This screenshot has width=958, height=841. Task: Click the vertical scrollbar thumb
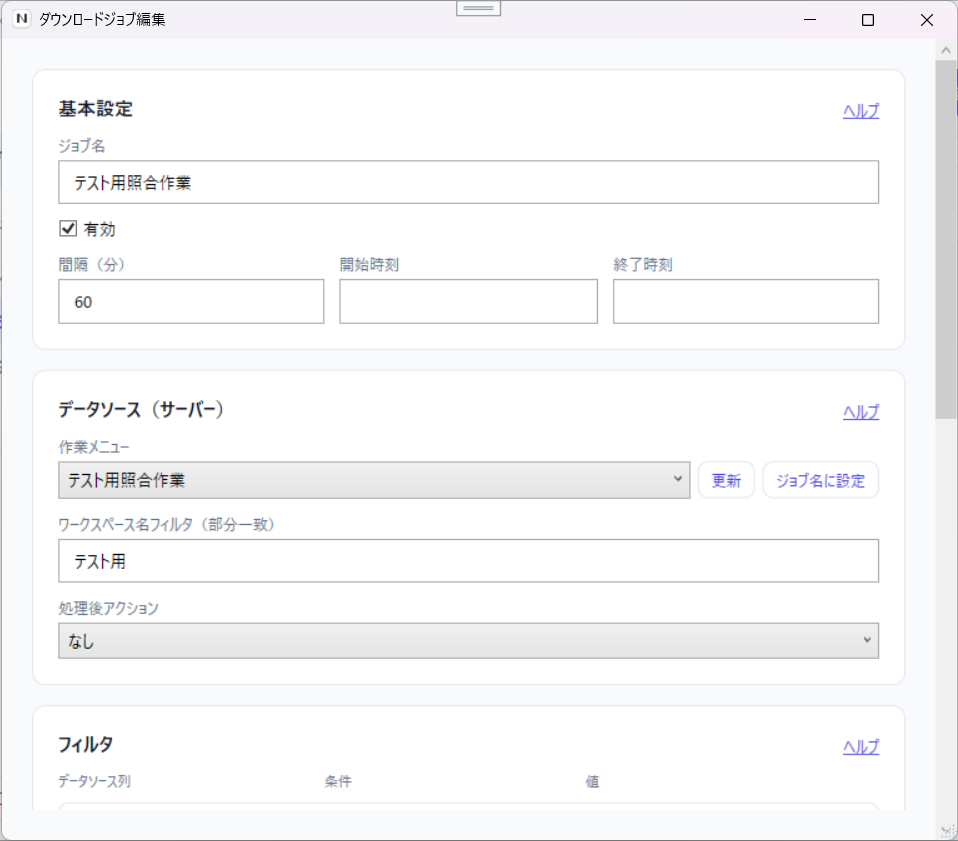click(x=946, y=239)
